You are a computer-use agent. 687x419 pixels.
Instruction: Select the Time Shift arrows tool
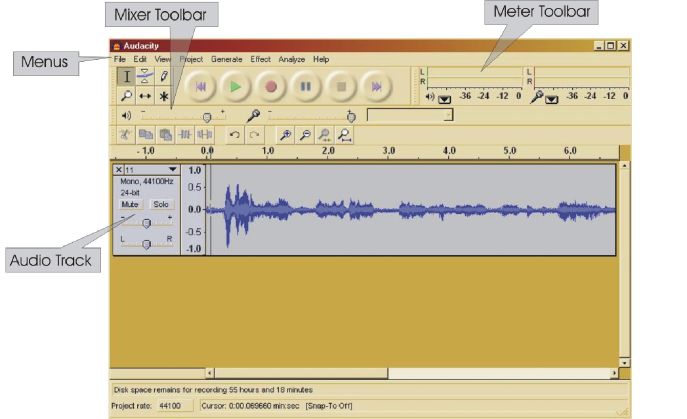point(145,96)
